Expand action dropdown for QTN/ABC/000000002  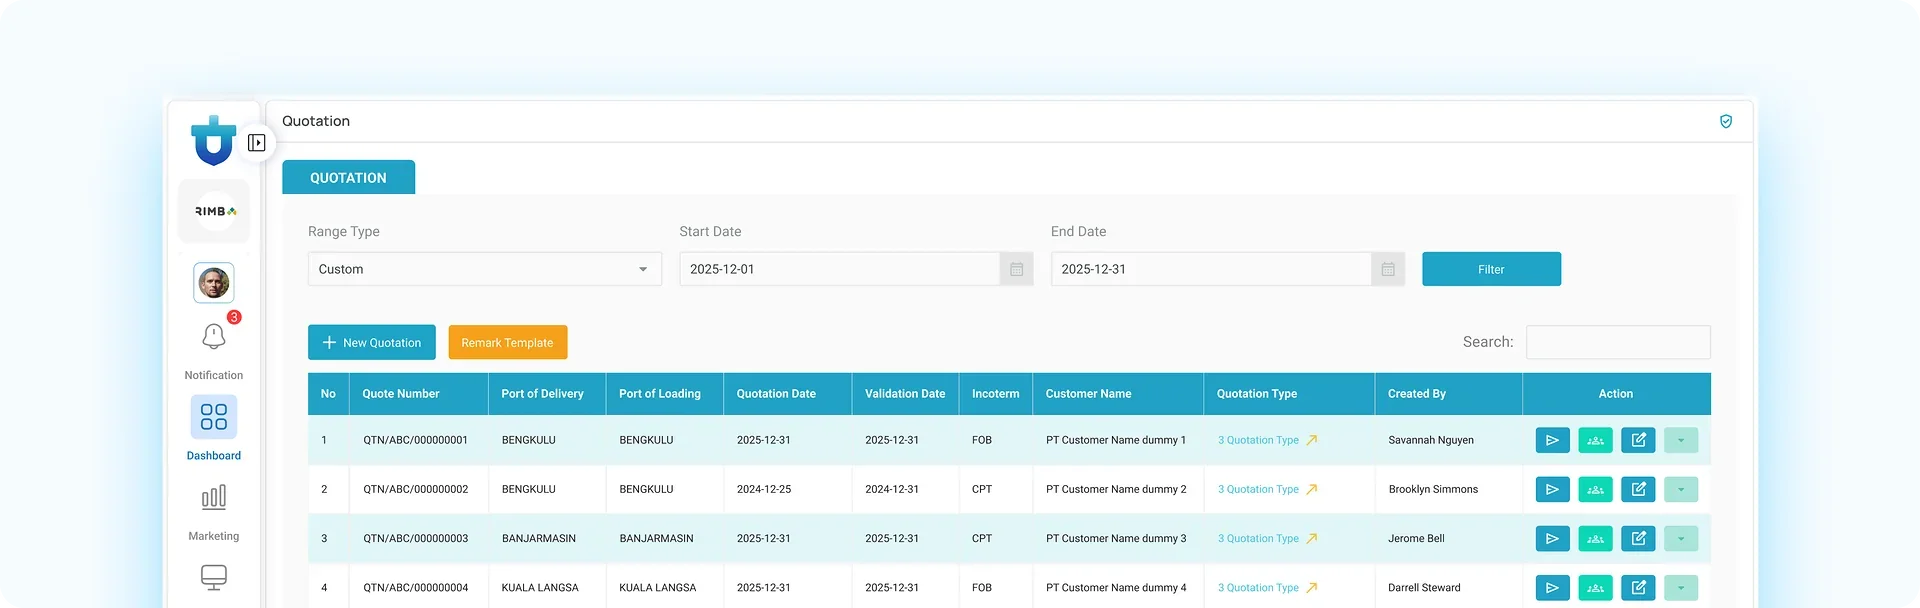[1681, 489]
